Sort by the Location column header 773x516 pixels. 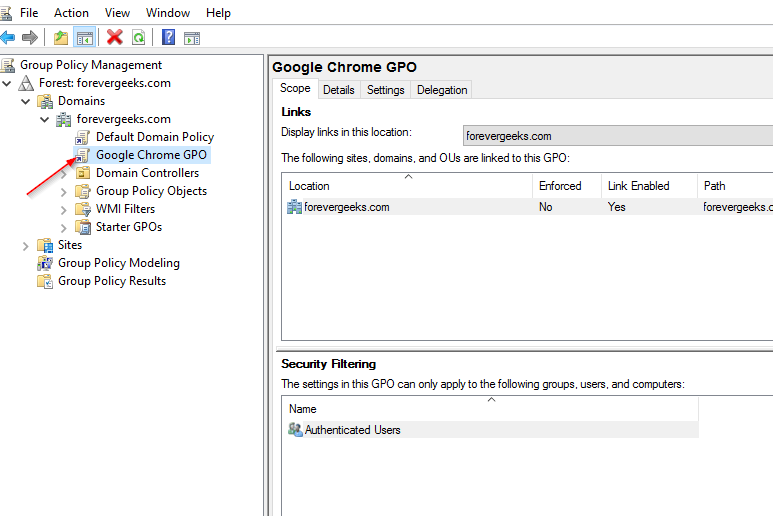[x=407, y=186]
